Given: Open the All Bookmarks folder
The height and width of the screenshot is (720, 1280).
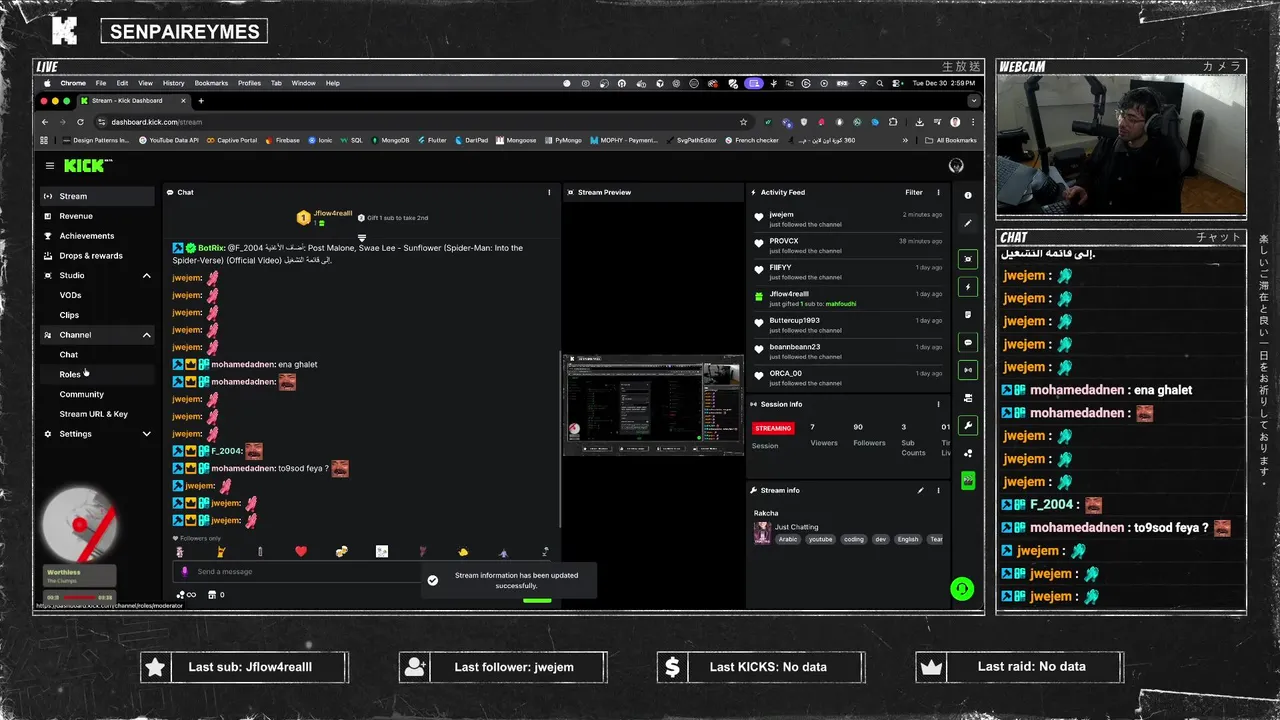Looking at the screenshot, I should (950, 140).
